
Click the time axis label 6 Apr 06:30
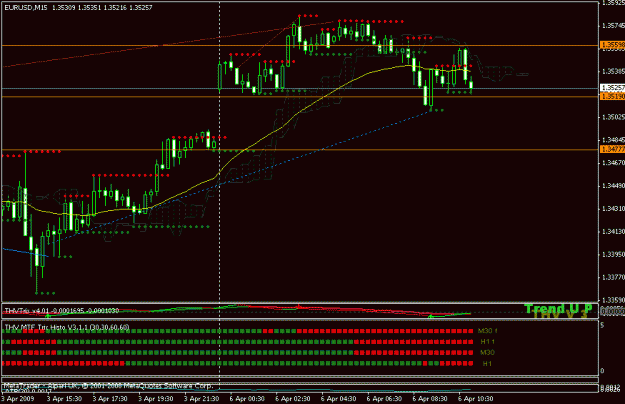(384, 398)
